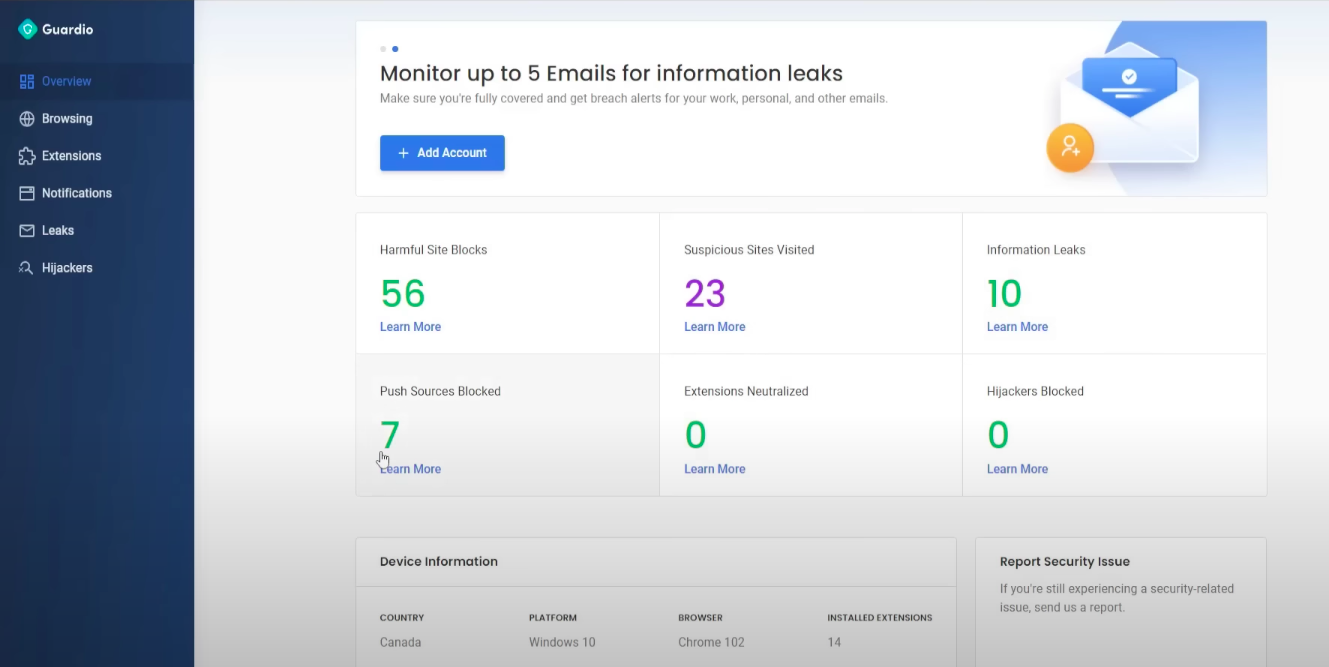
Task: Click the BROWSER column header
Action: [700, 618]
